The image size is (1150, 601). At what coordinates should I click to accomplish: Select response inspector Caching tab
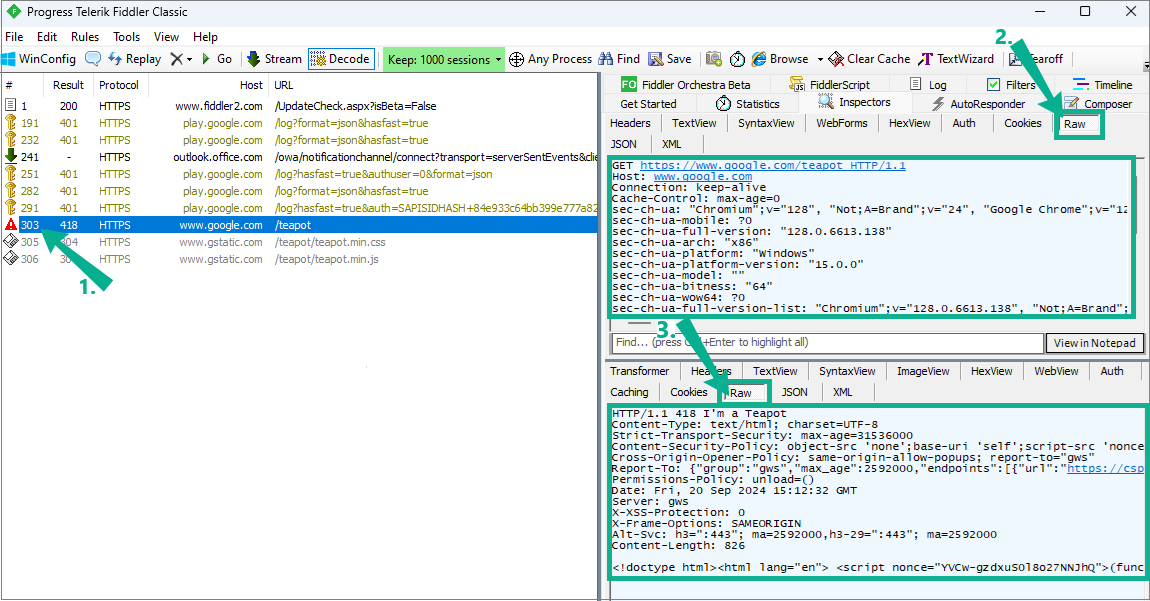point(629,392)
